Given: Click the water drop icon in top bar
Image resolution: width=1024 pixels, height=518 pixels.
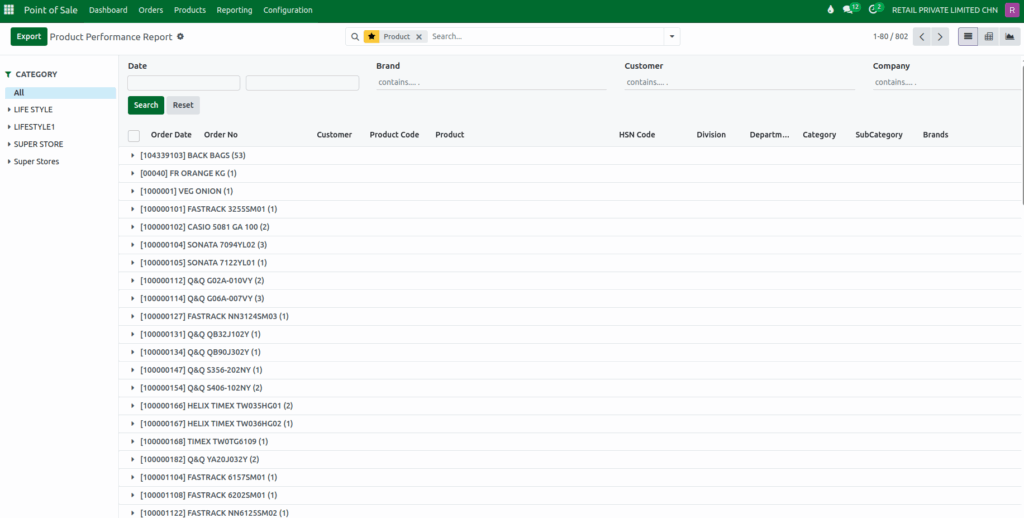Looking at the screenshot, I should tap(830, 10).
